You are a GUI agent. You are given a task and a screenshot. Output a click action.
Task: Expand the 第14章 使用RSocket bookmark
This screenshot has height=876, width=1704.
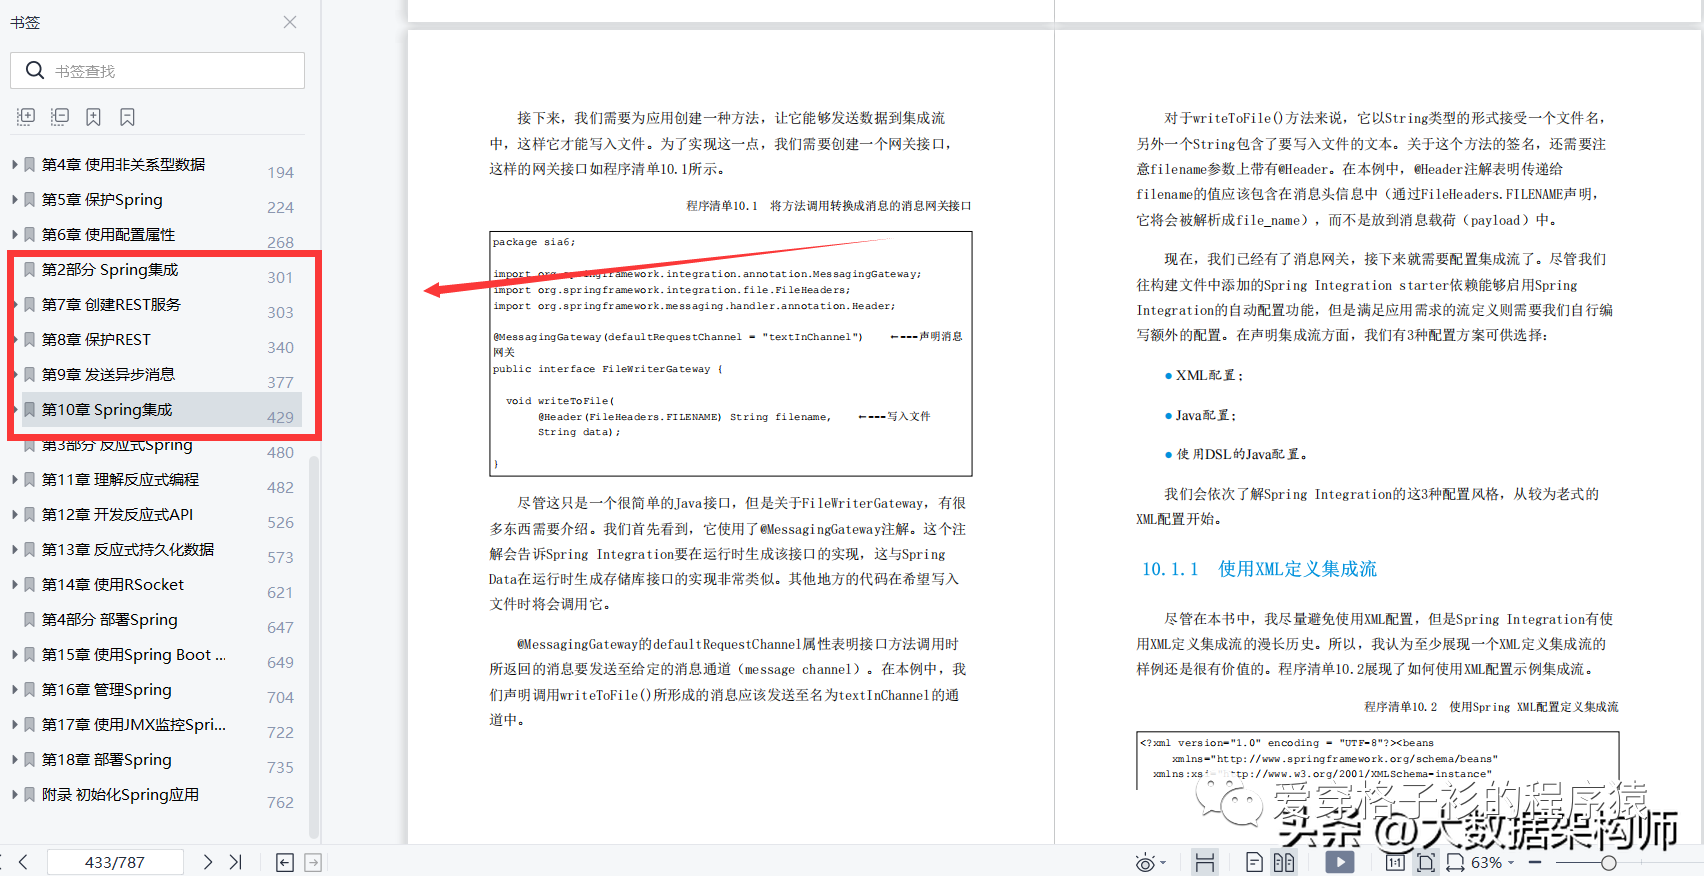coord(14,584)
